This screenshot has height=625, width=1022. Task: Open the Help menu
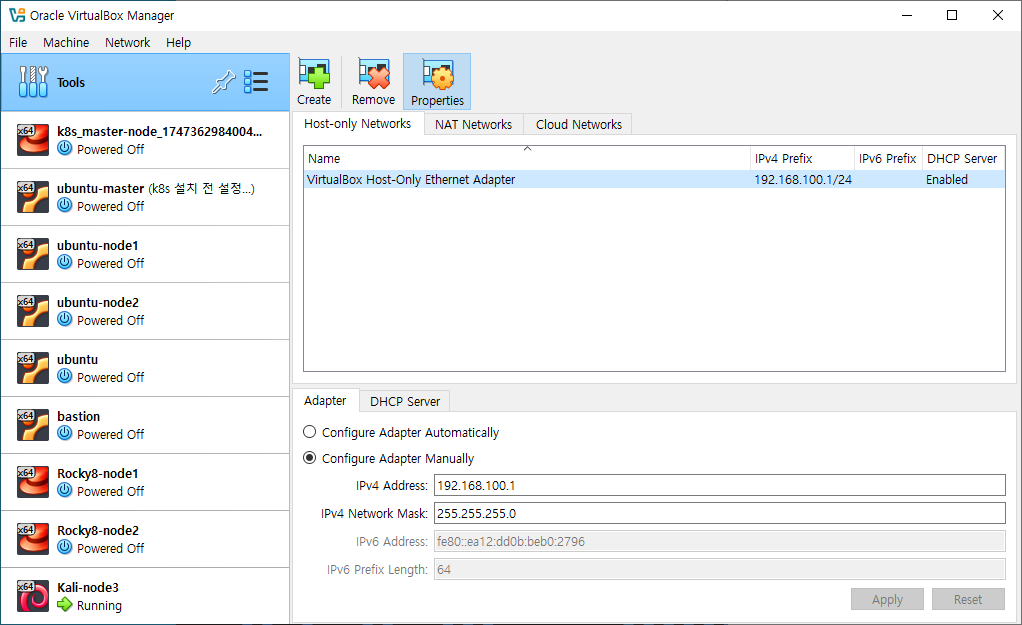click(179, 42)
